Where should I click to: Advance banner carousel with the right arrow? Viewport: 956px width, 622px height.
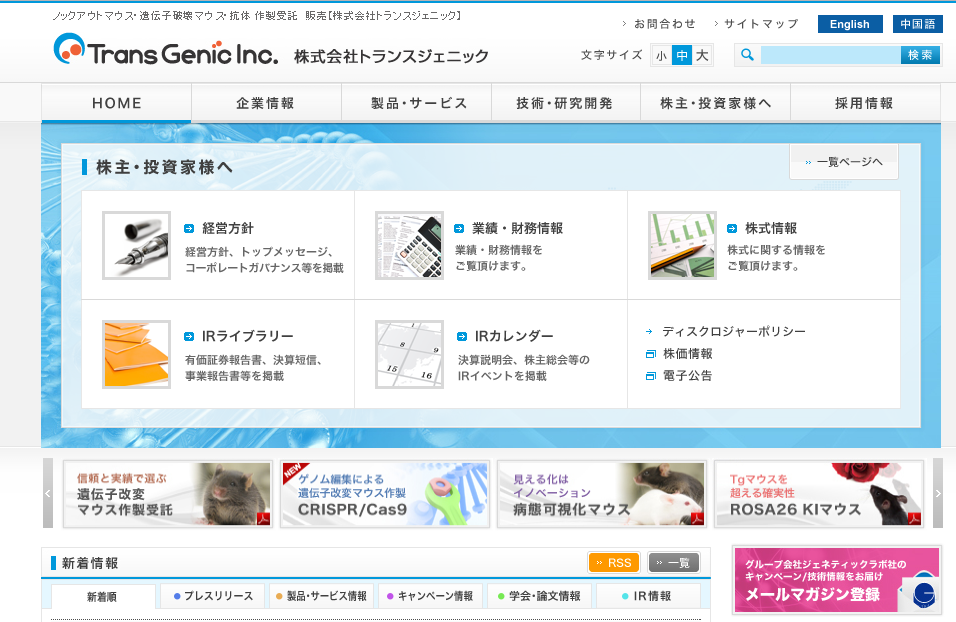938,493
